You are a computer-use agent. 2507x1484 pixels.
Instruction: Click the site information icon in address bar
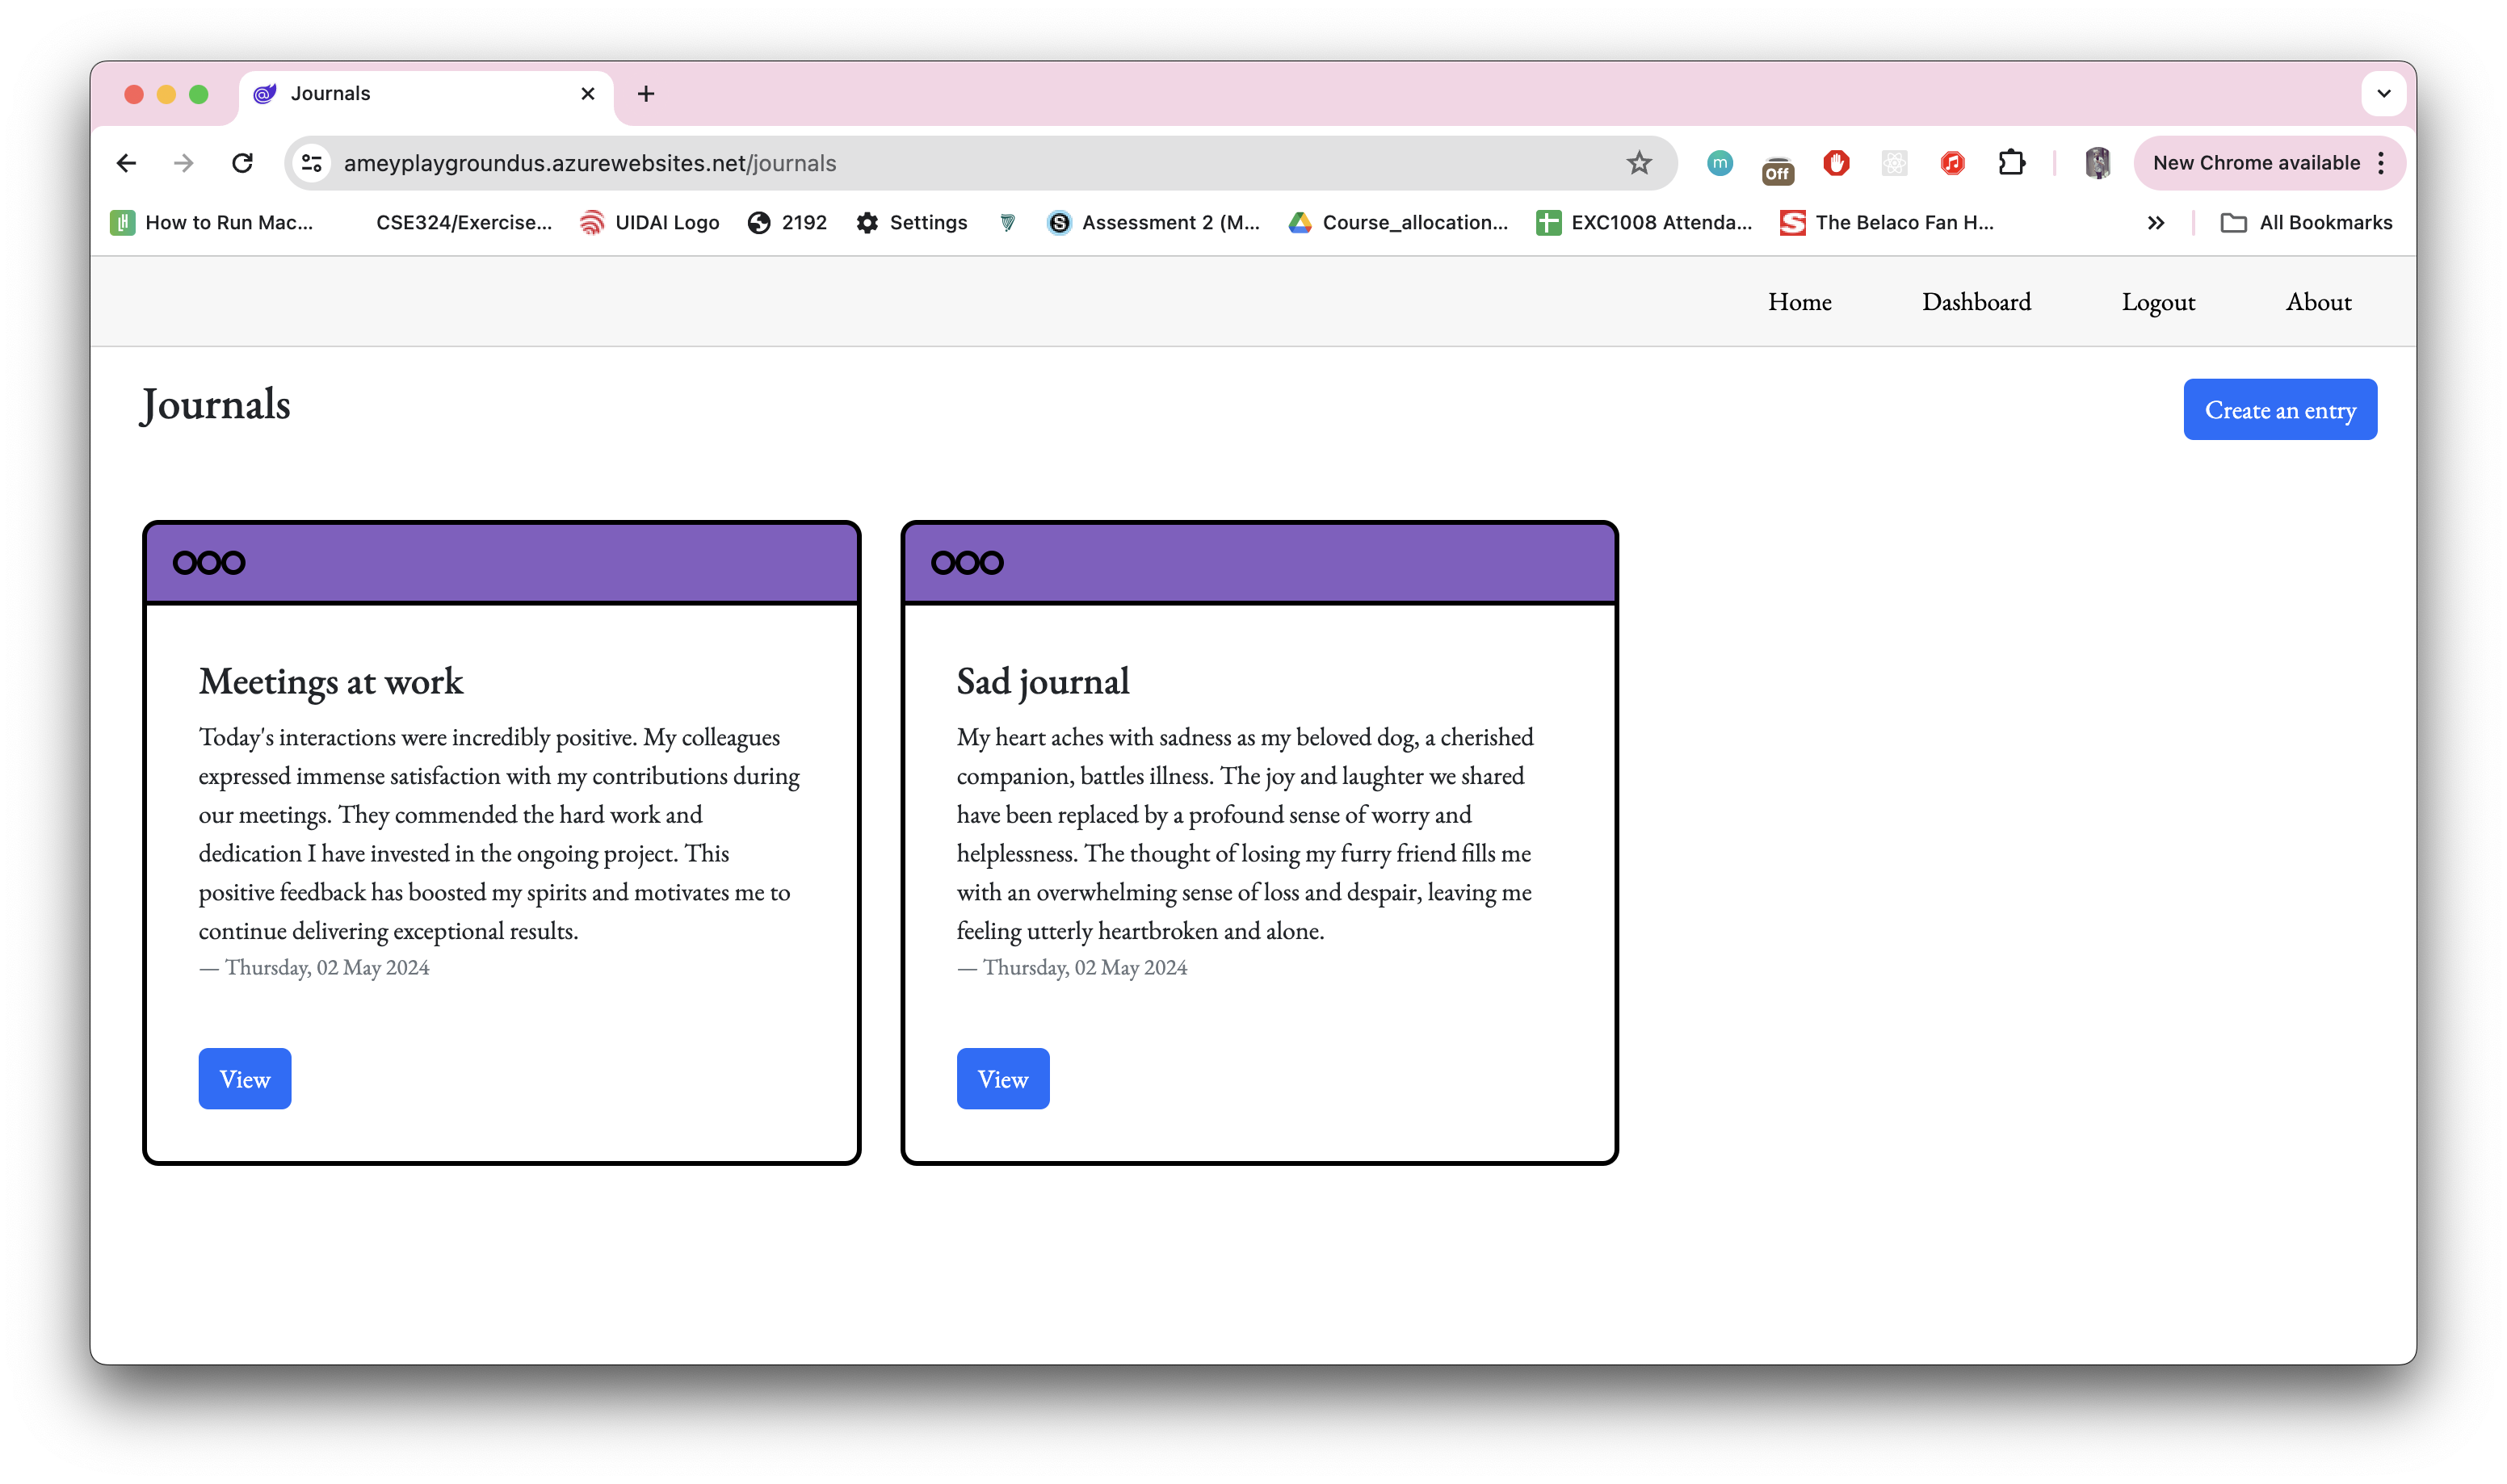312,163
